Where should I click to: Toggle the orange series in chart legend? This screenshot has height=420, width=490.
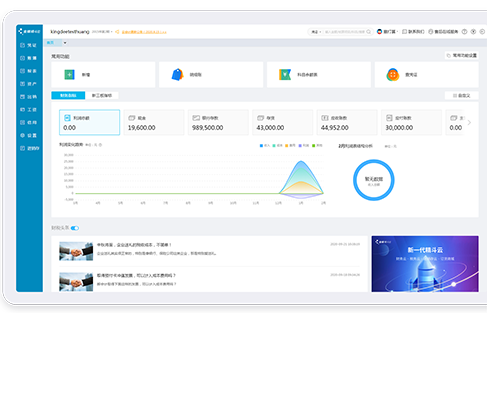[x=290, y=145]
